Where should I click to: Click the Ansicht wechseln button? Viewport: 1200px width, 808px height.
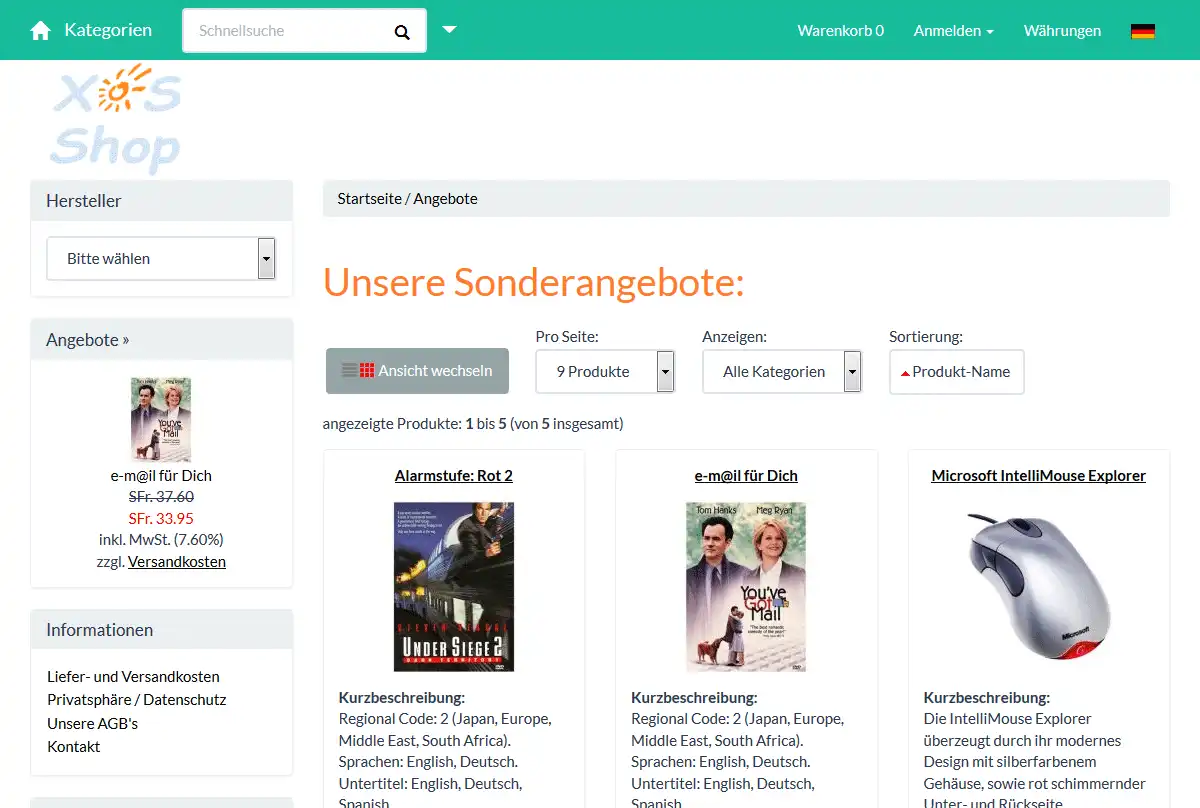(x=417, y=370)
